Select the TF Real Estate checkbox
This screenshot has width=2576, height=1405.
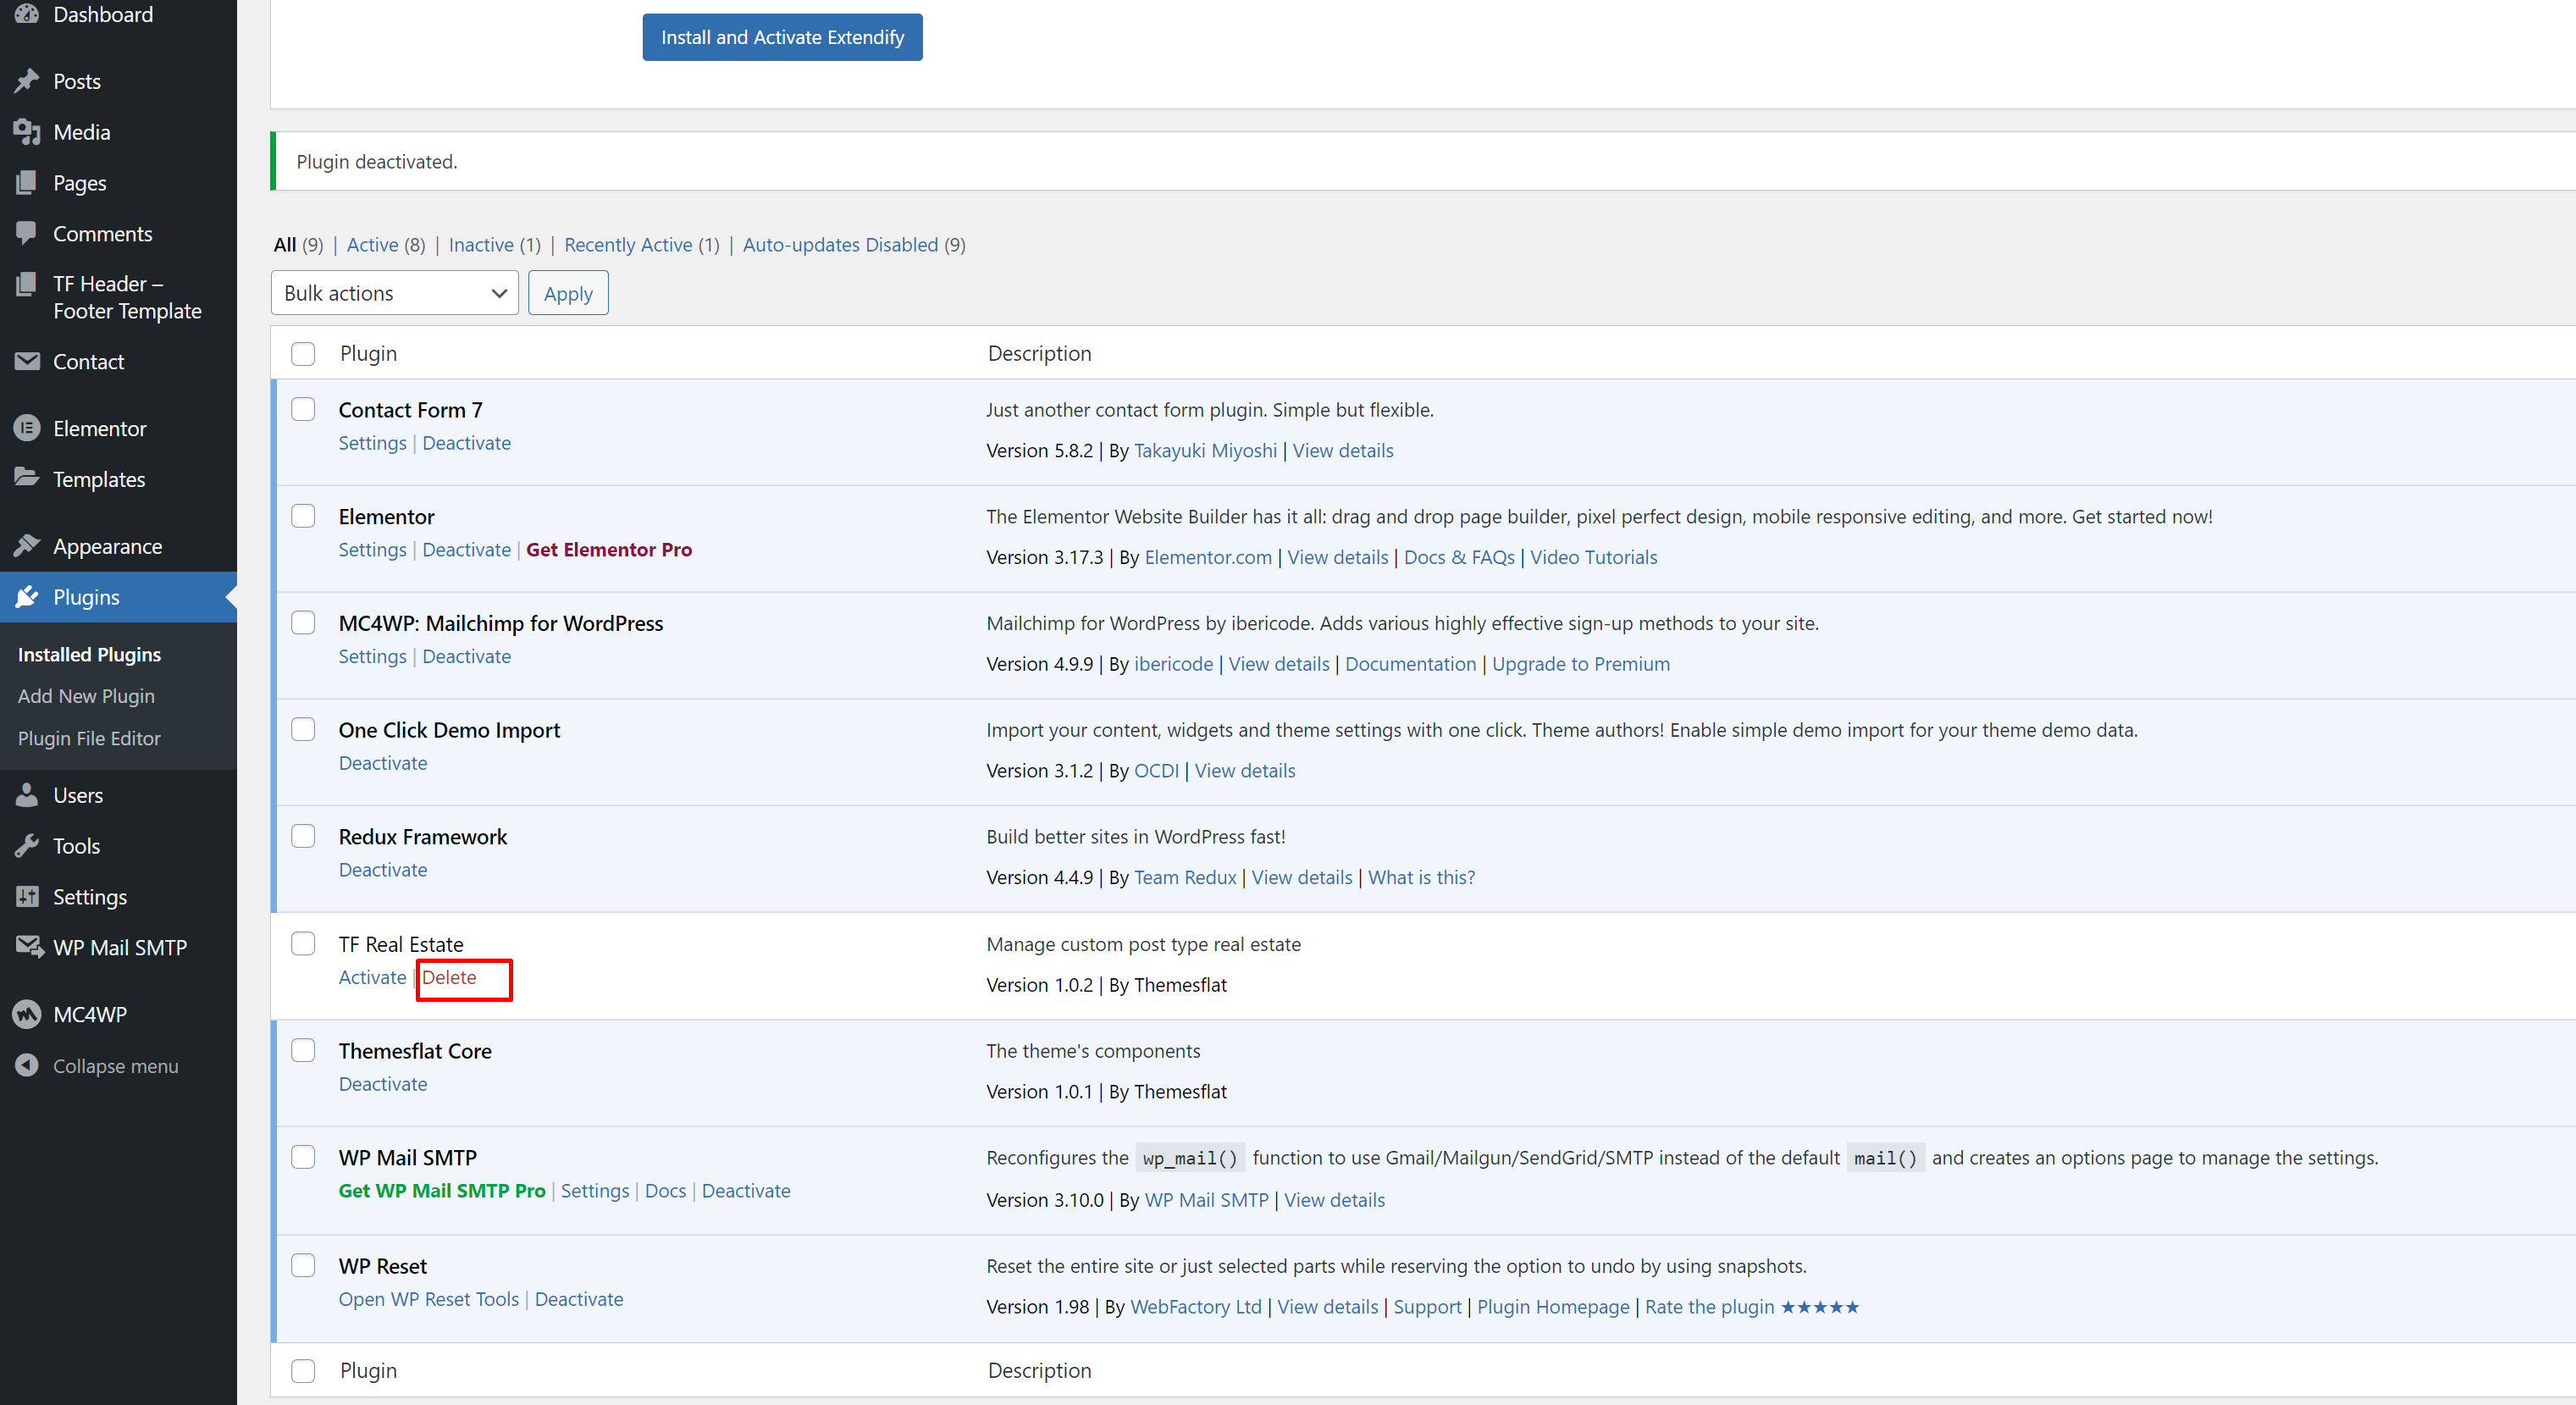pos(303,944)
